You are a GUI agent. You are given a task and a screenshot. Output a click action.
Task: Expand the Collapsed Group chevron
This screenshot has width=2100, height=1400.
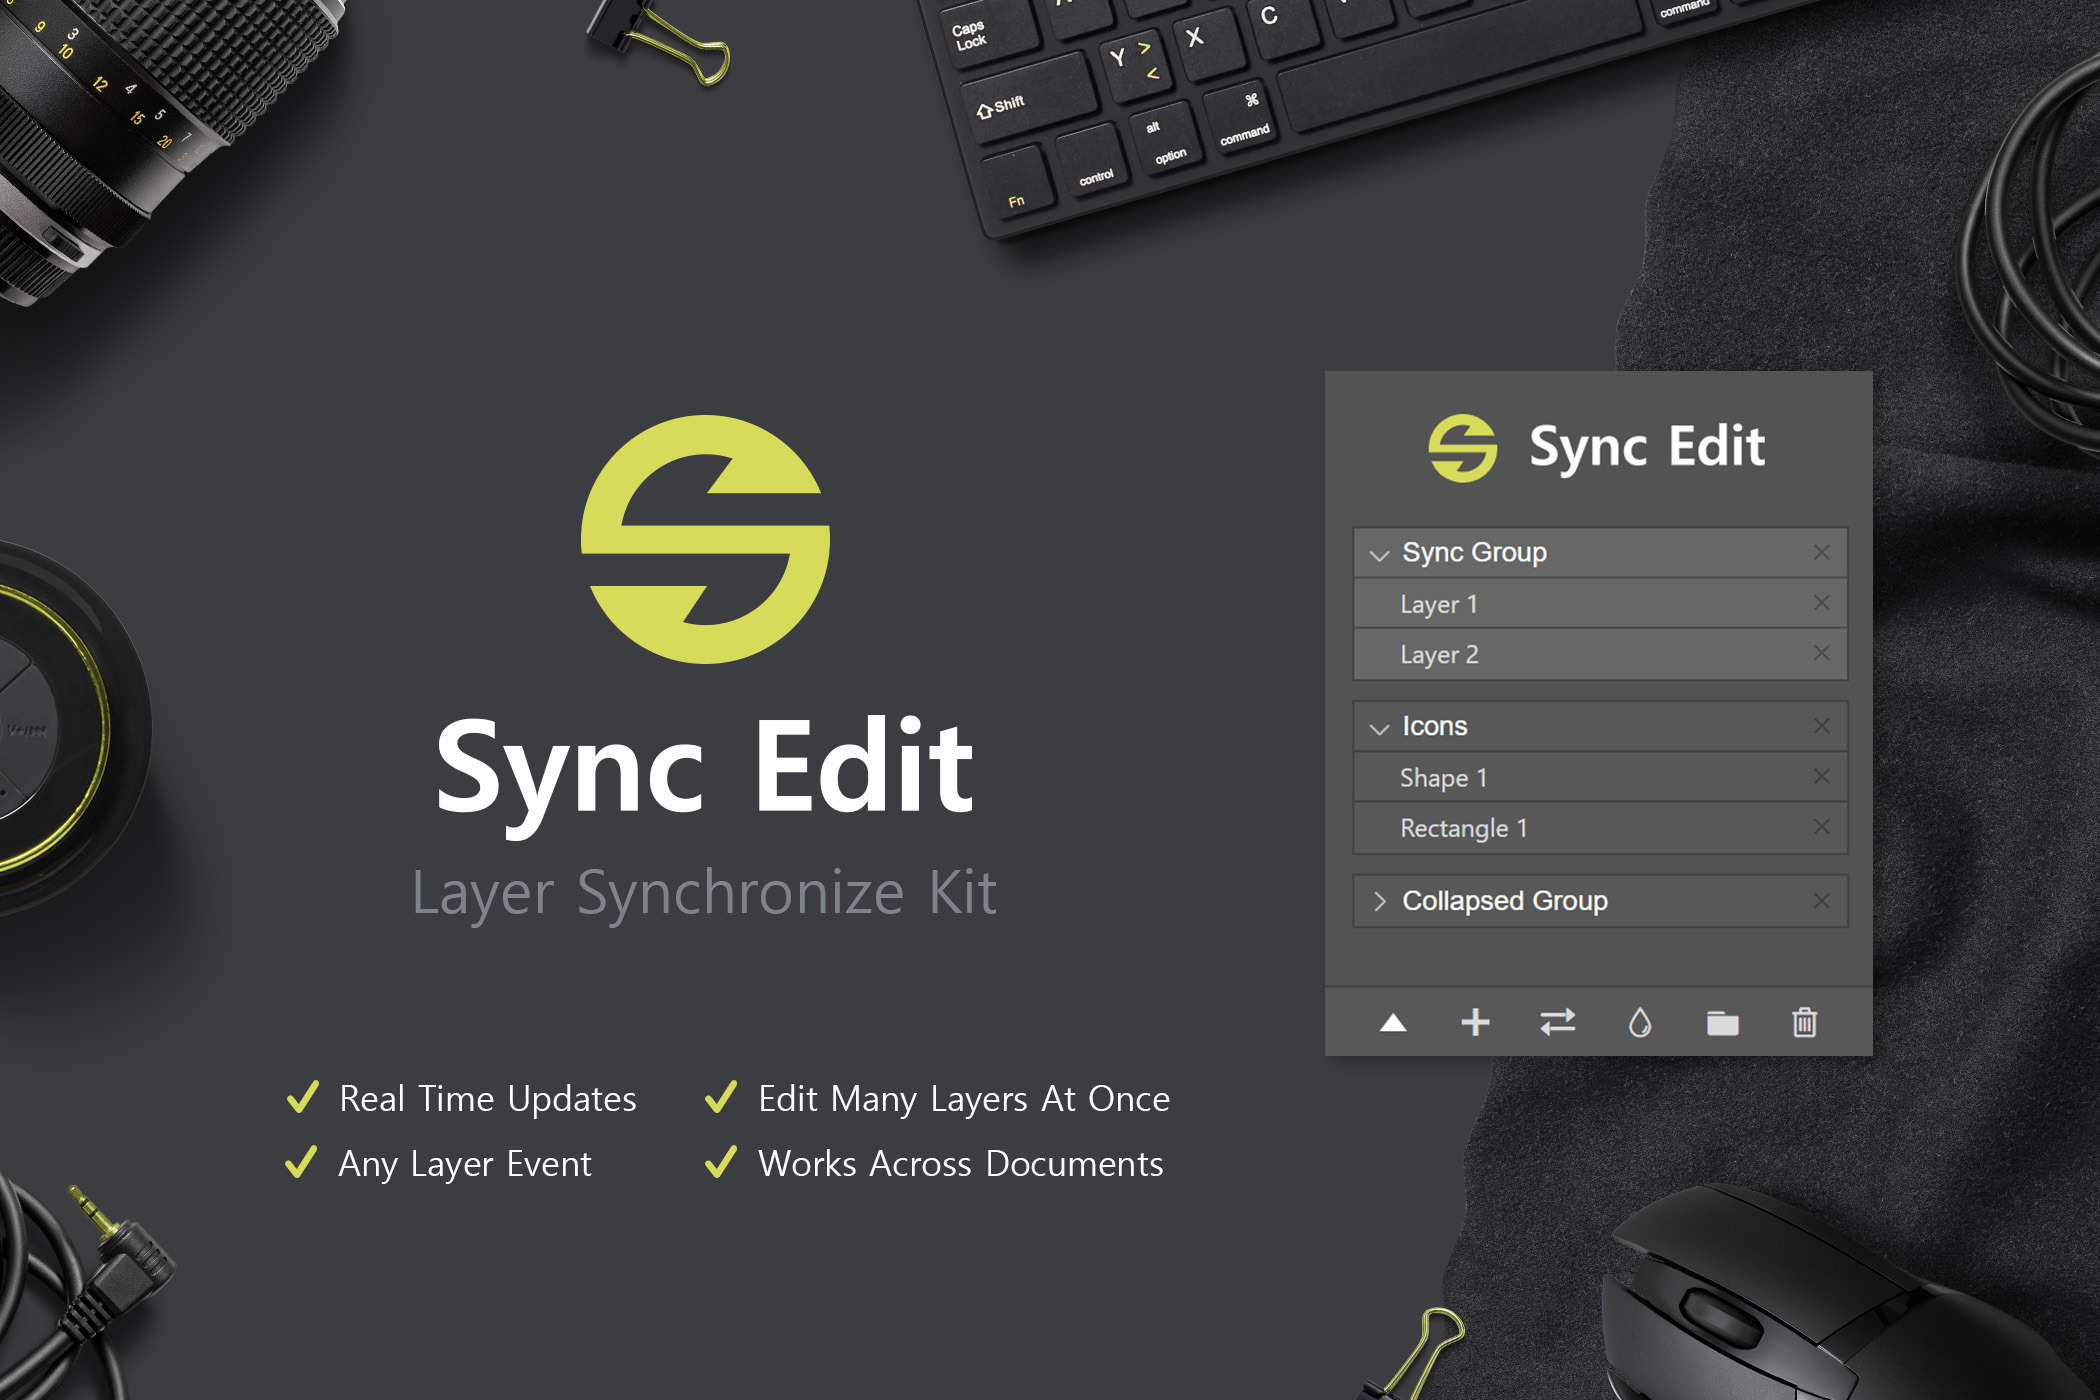click(x=1380, y=901)
